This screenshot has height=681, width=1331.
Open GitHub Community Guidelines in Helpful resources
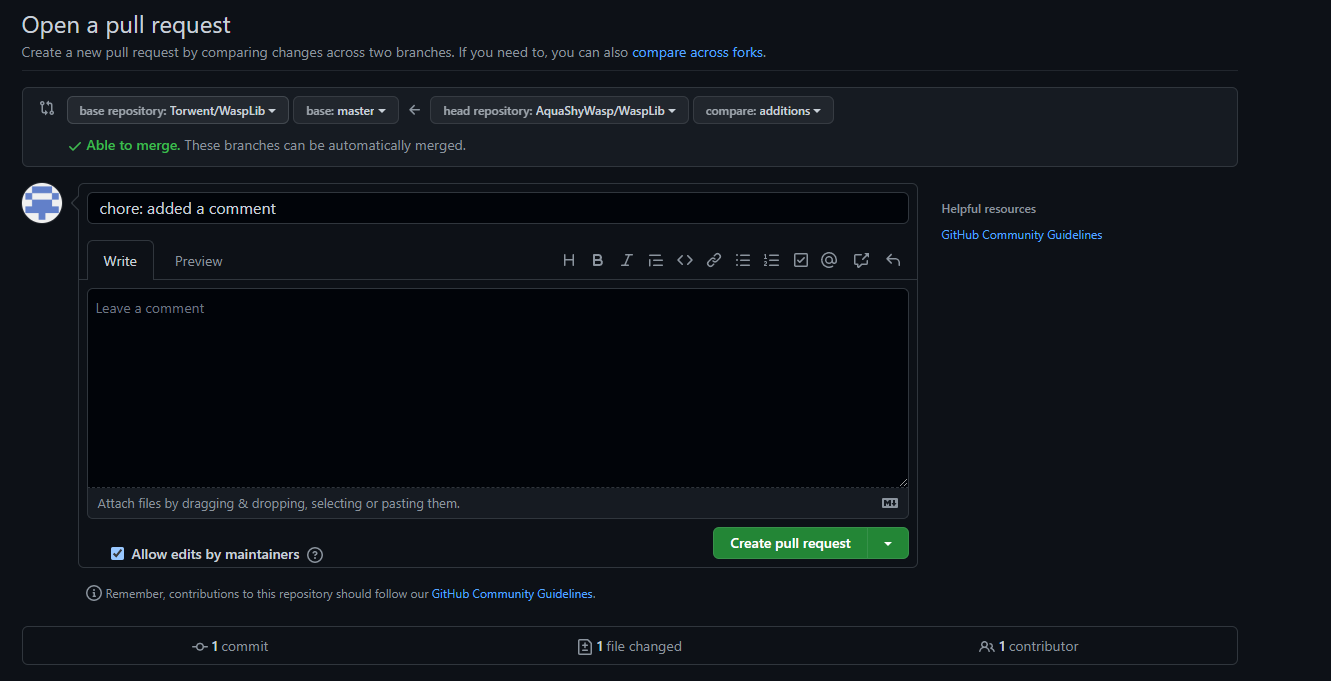(x=1022, y=235)
